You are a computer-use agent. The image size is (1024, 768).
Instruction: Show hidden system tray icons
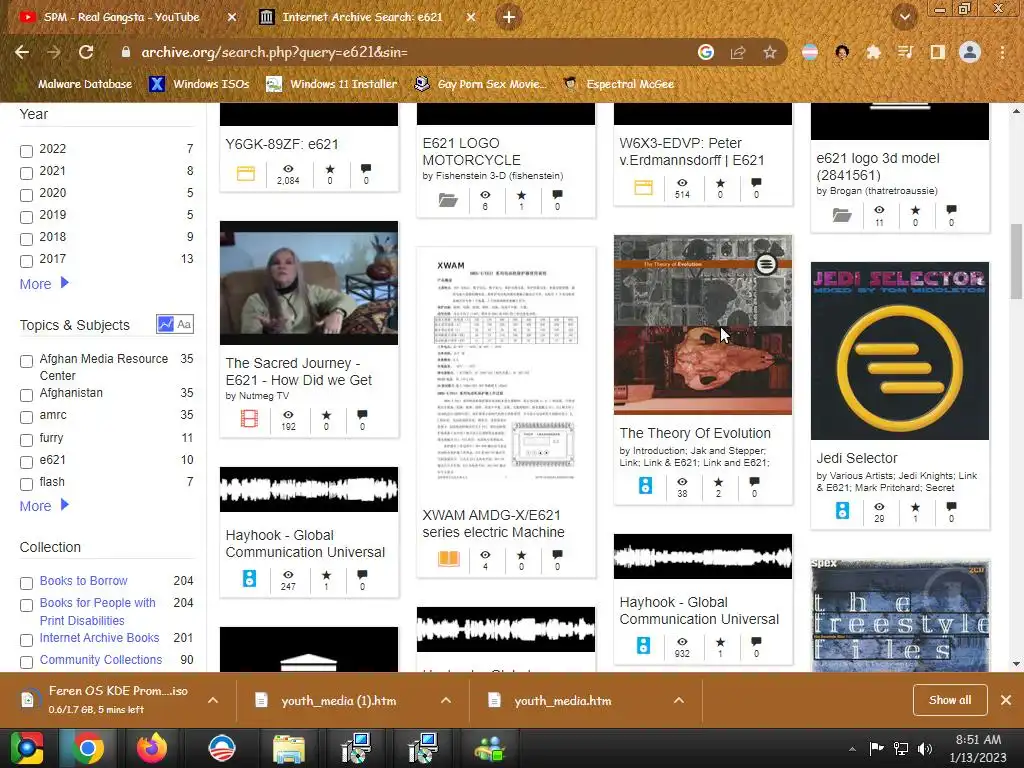click(x=852, y=749)
